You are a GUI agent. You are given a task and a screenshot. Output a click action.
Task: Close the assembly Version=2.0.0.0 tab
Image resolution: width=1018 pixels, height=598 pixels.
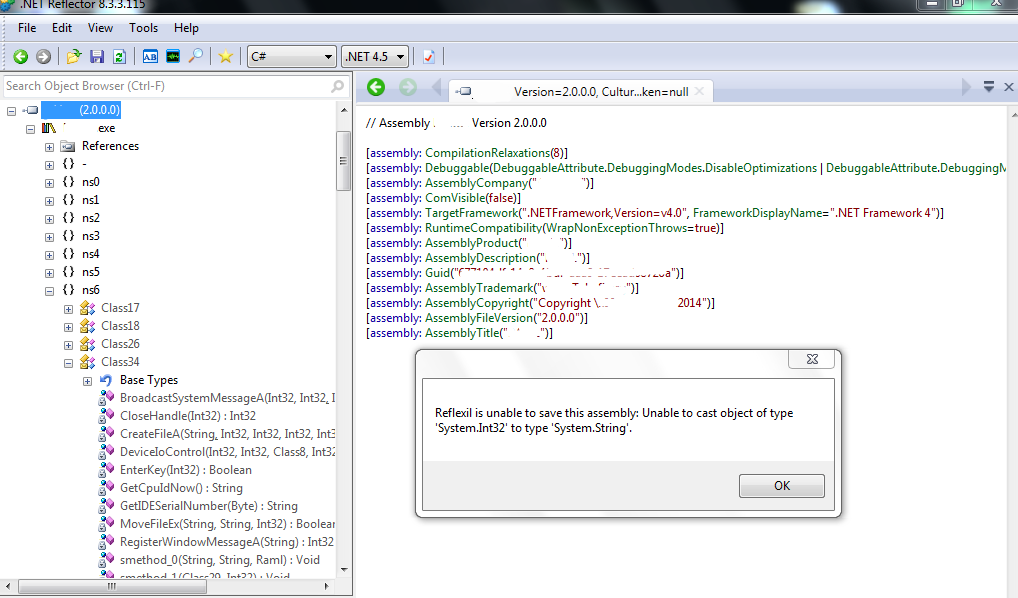(x=699, y=92)
